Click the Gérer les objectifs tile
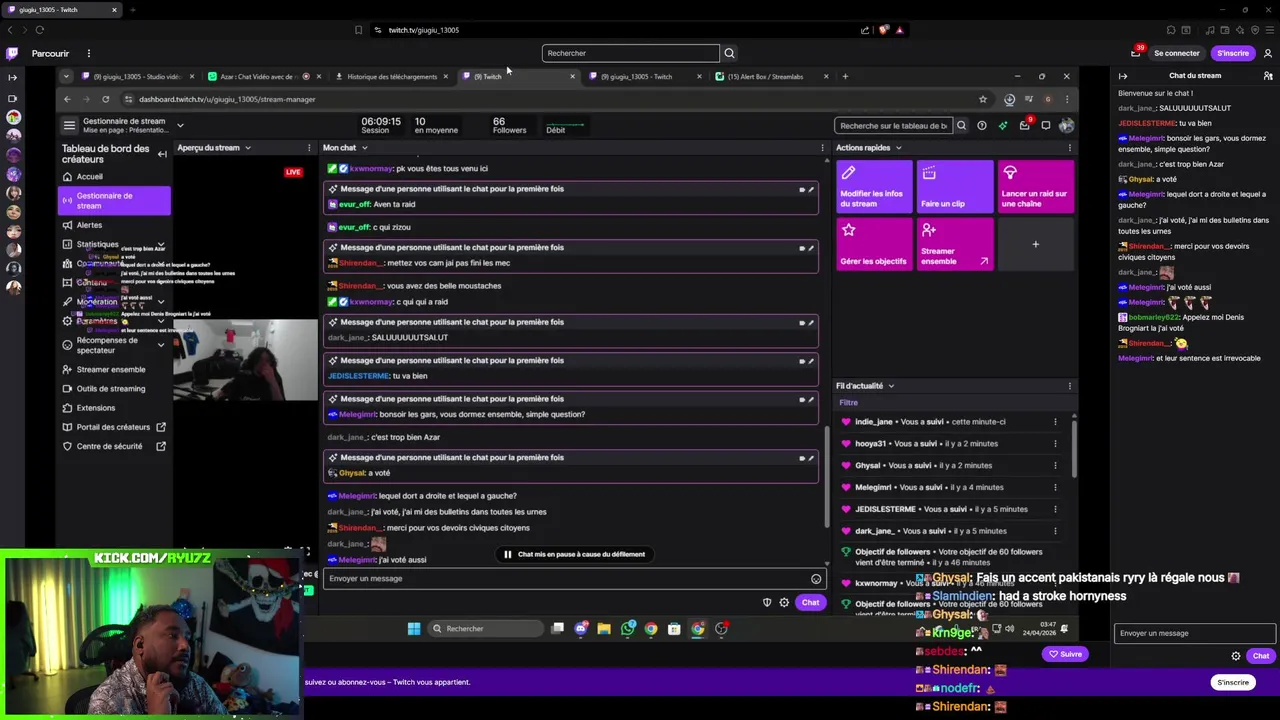 874,244
